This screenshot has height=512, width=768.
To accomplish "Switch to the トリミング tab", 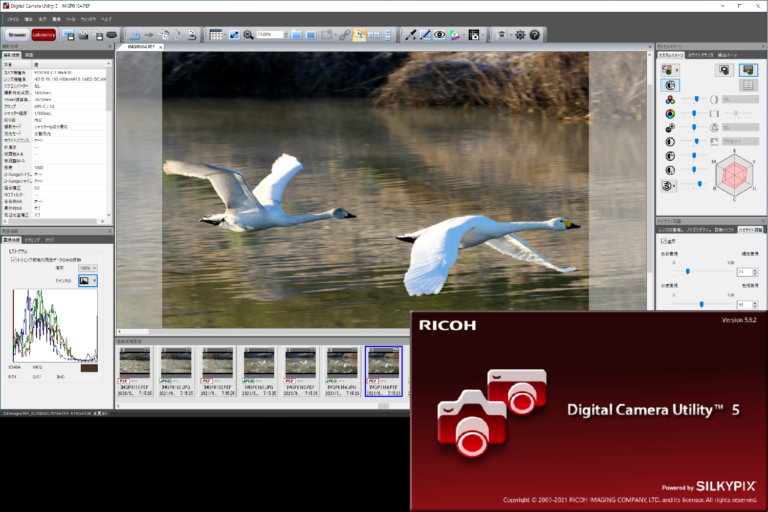I will click(x=32, y=240).
